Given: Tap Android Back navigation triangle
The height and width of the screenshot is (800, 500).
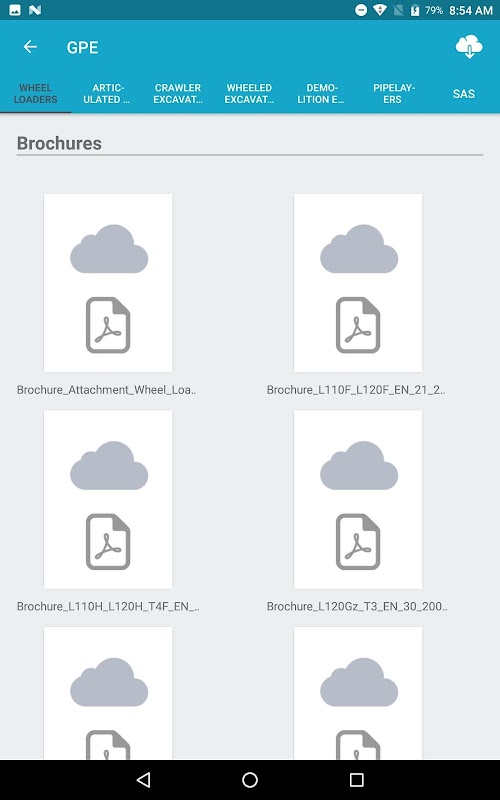Looking at the screenshot, I should click(143, 780).
